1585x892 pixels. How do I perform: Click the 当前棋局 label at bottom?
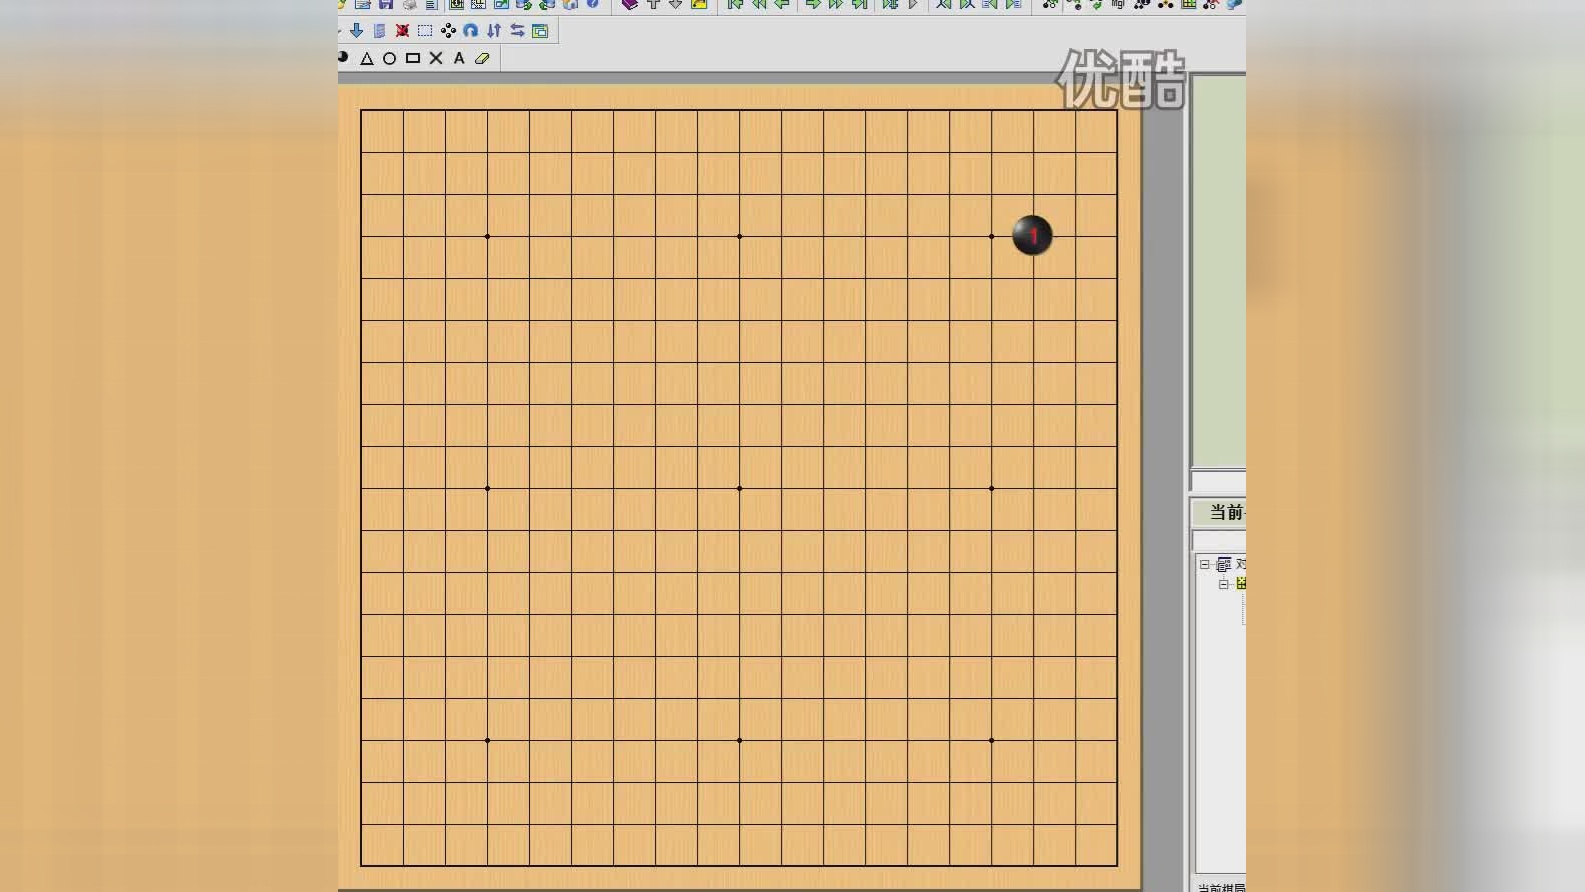[x=1221, y=887]
